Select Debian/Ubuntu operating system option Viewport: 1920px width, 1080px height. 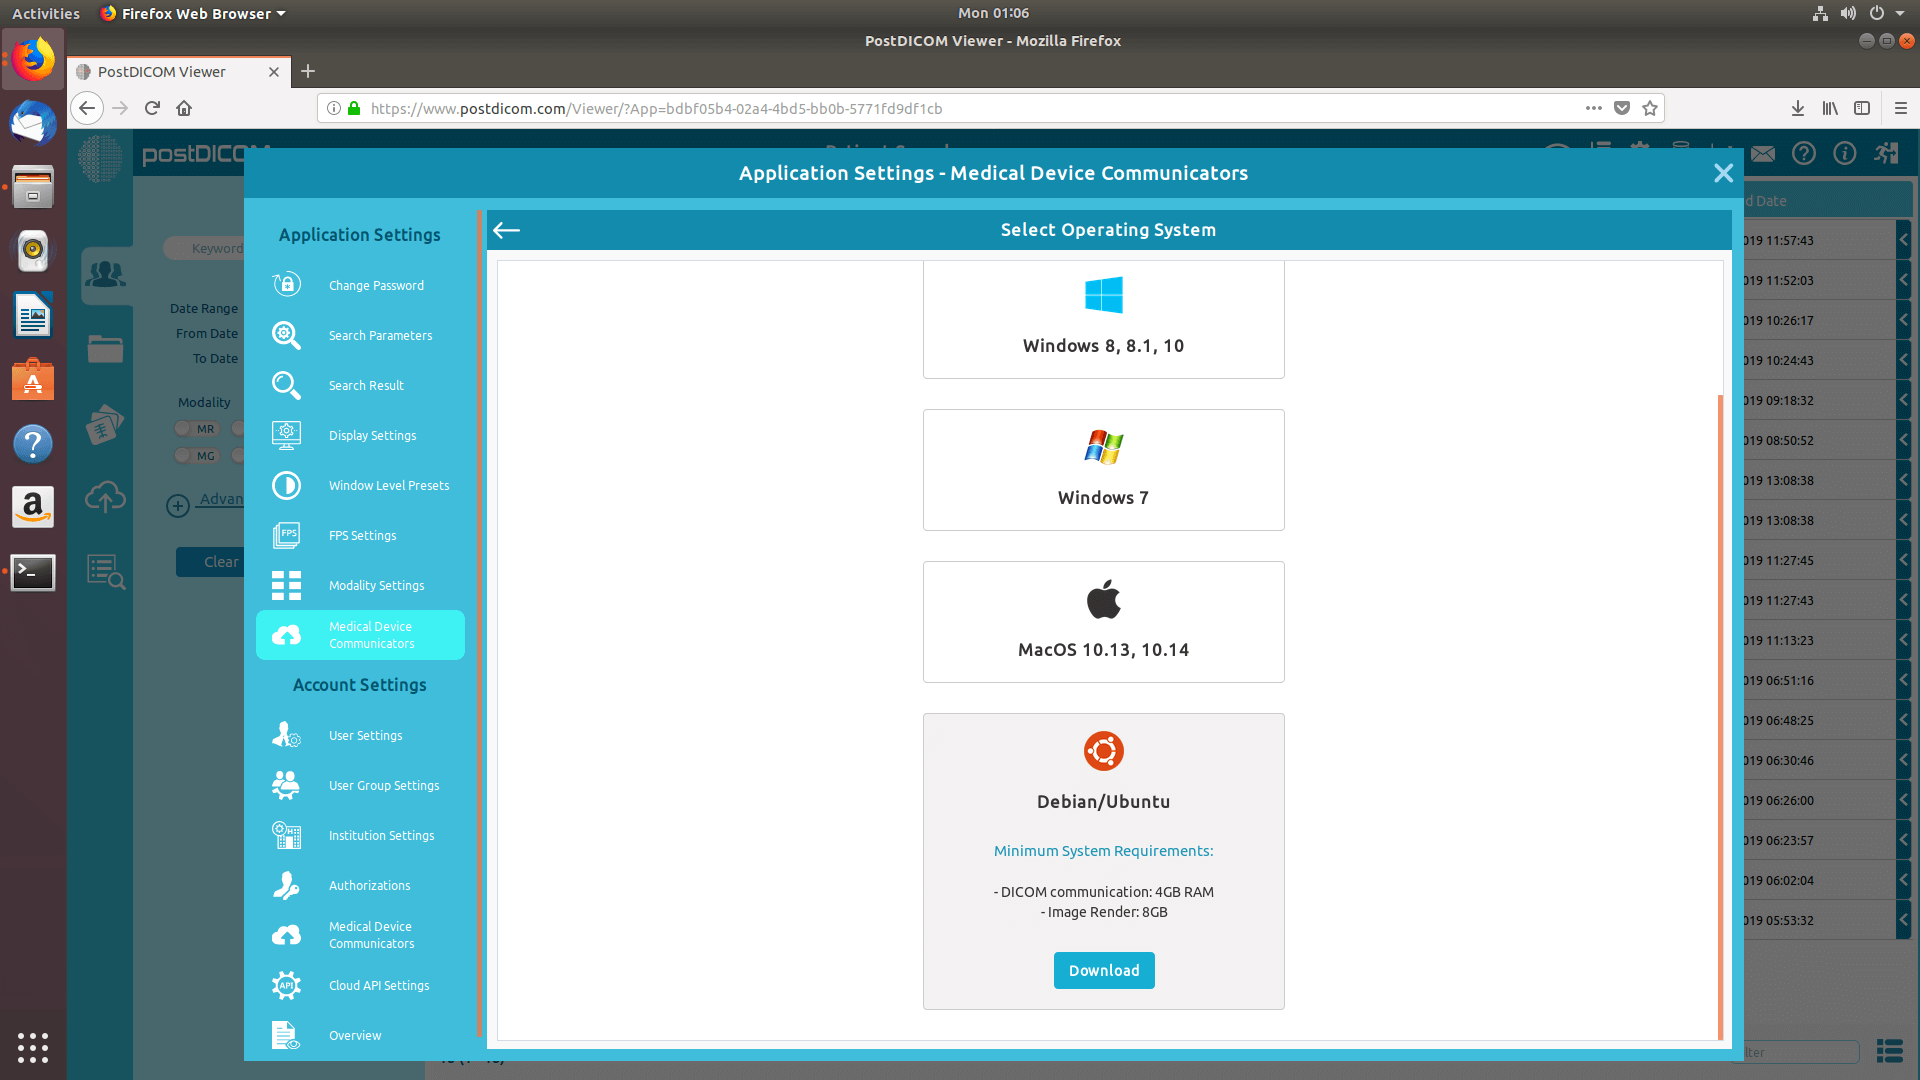point(1102,802)
